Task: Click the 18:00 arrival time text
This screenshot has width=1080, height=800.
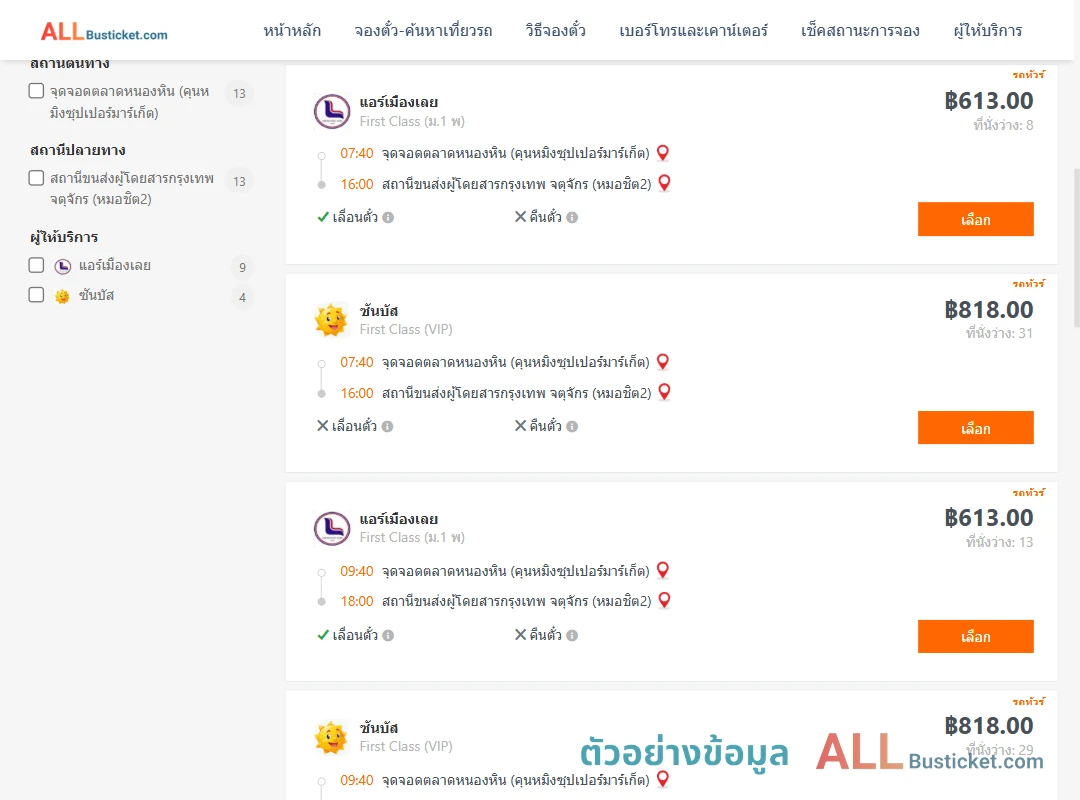Action: point(357,602)
